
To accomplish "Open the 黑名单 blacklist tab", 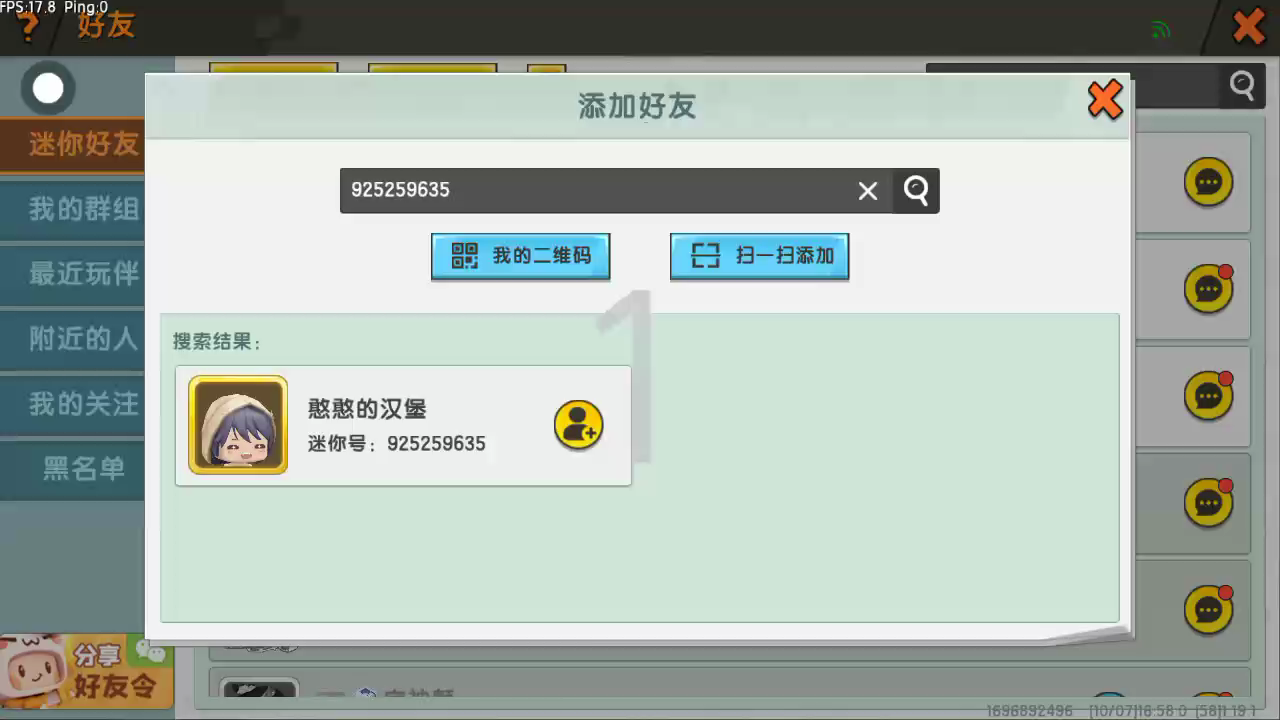I will click(74, 469).
